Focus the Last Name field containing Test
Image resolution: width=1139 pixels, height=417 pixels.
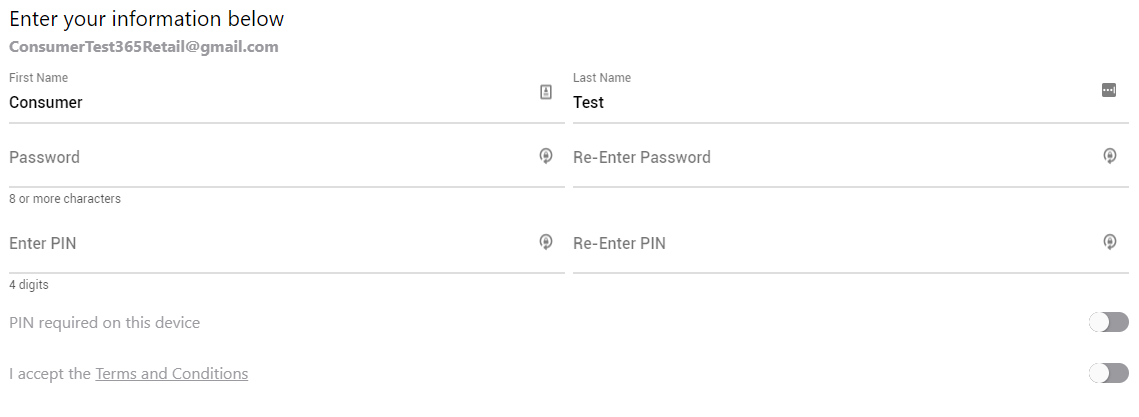coord(830,102)
